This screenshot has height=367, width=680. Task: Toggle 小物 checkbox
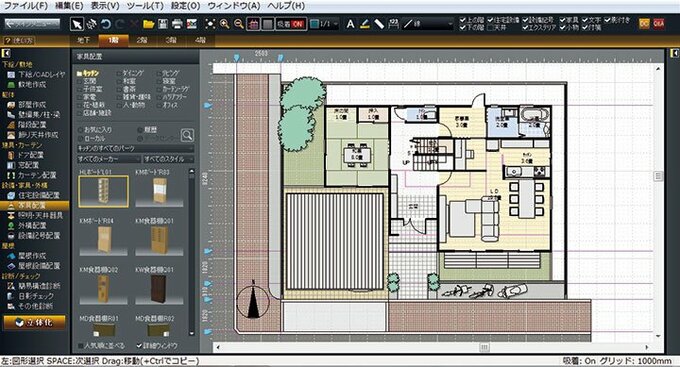562,27
